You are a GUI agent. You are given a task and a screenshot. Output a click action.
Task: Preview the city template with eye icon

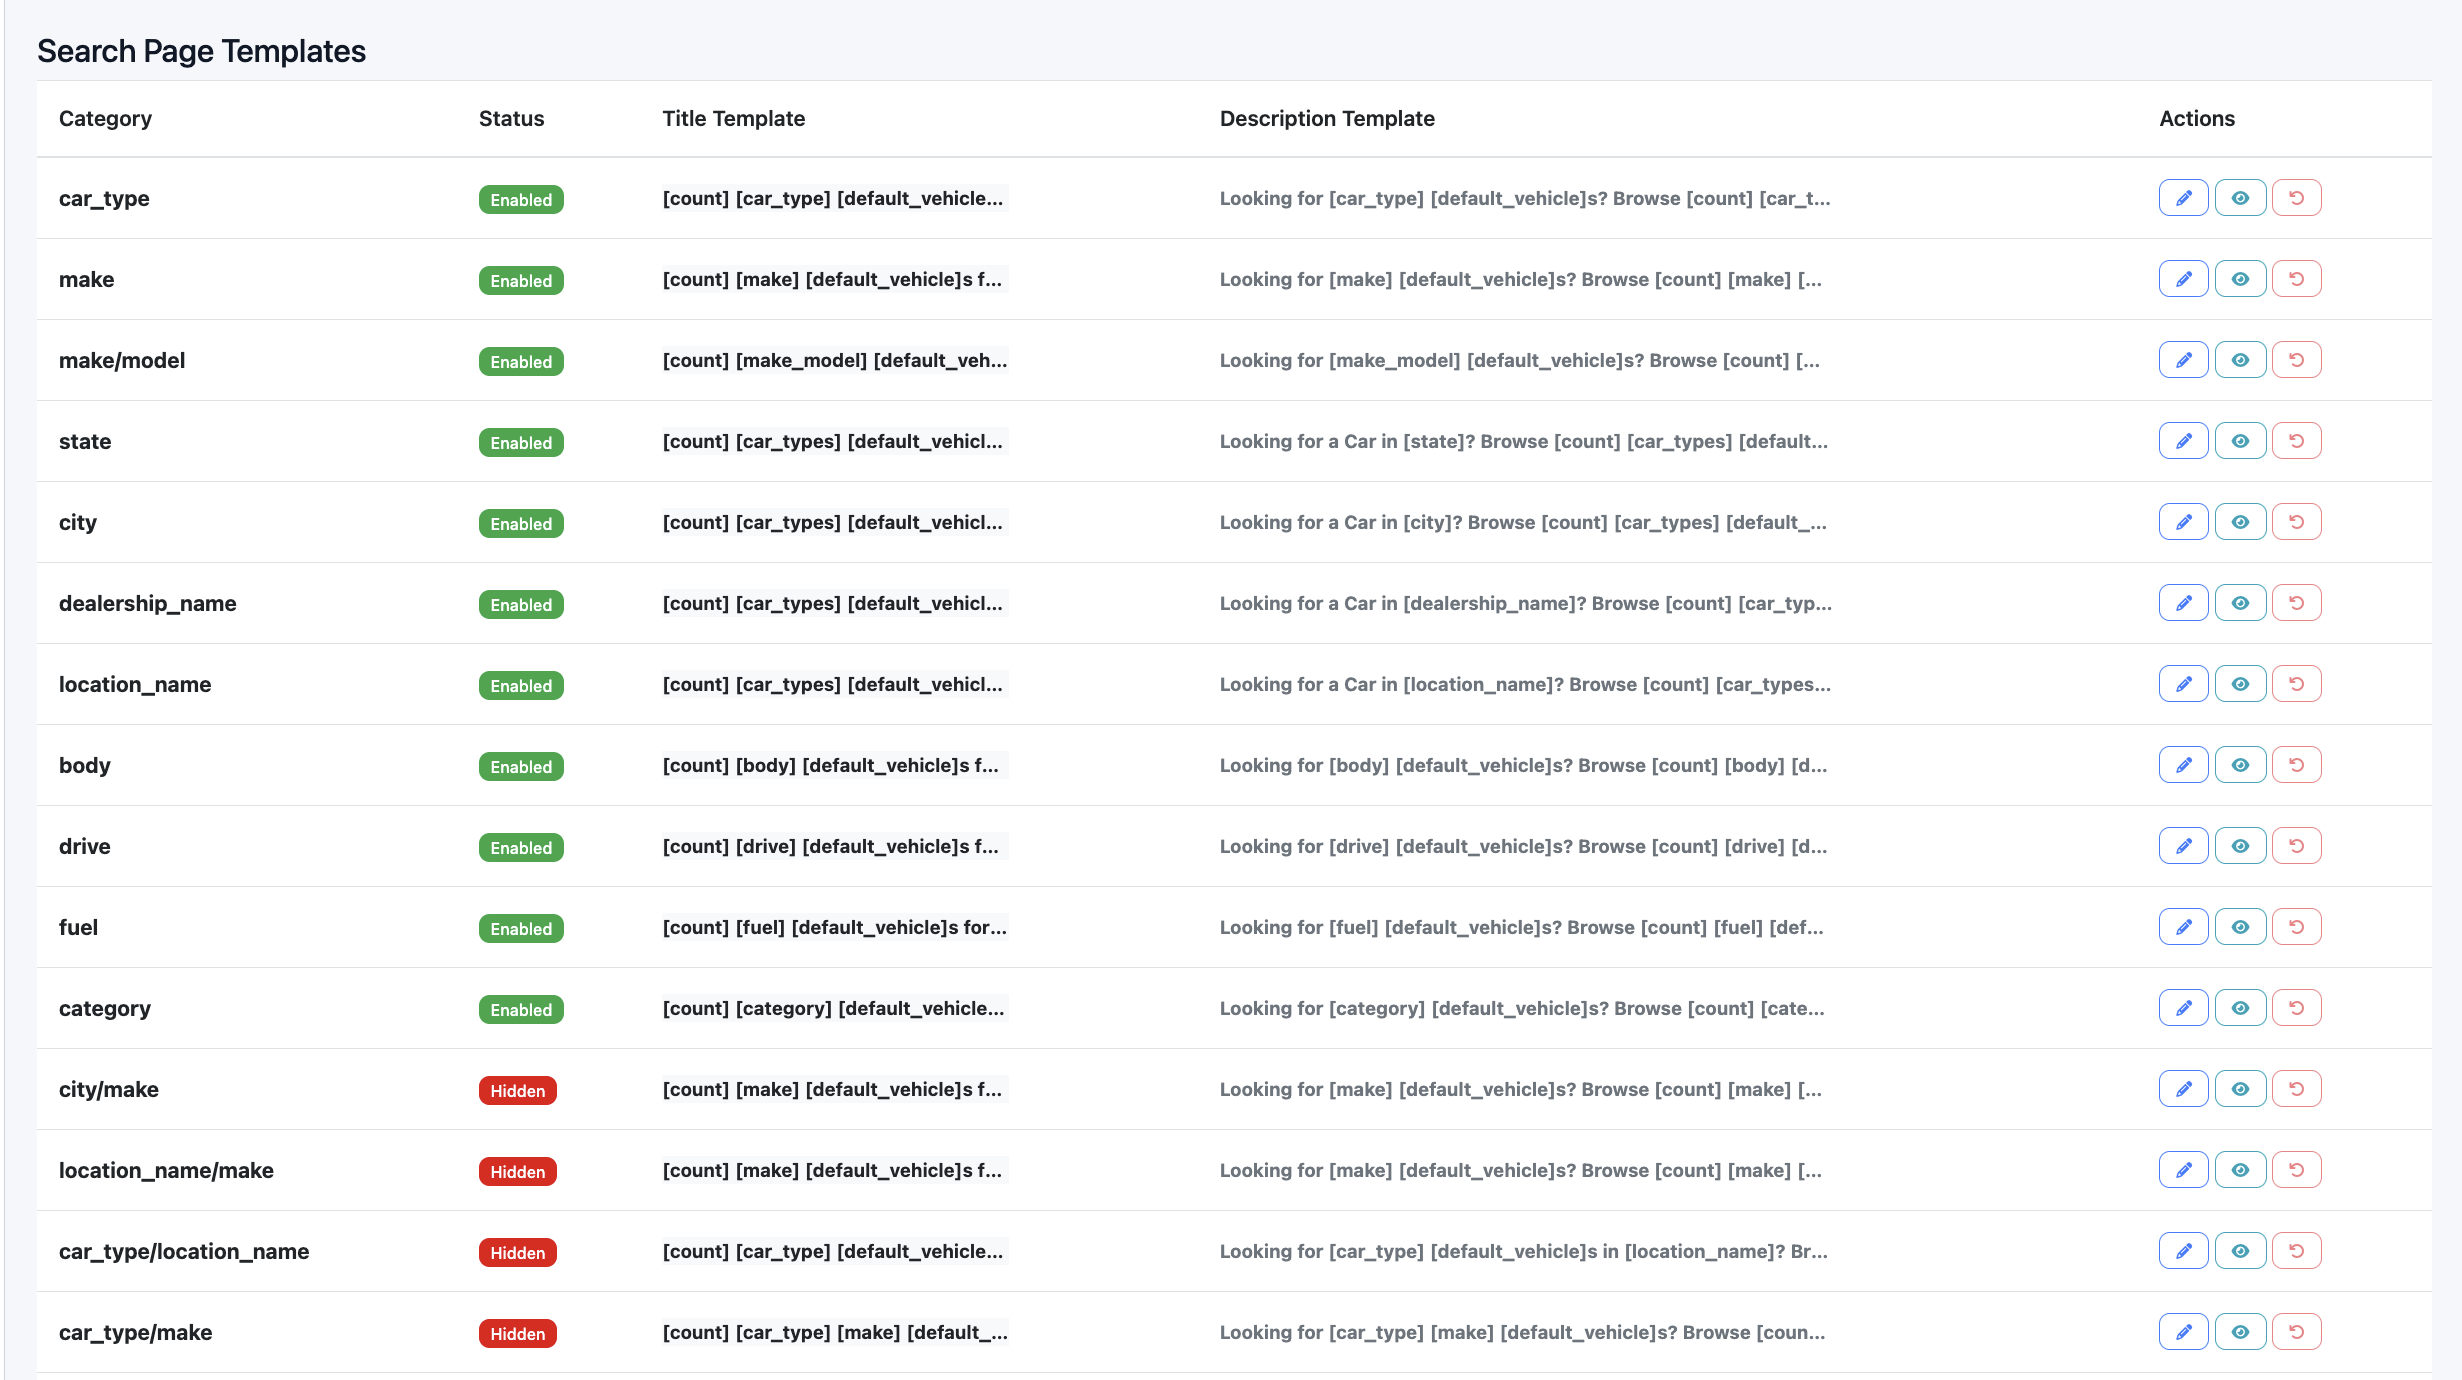tap(2240, 522)
